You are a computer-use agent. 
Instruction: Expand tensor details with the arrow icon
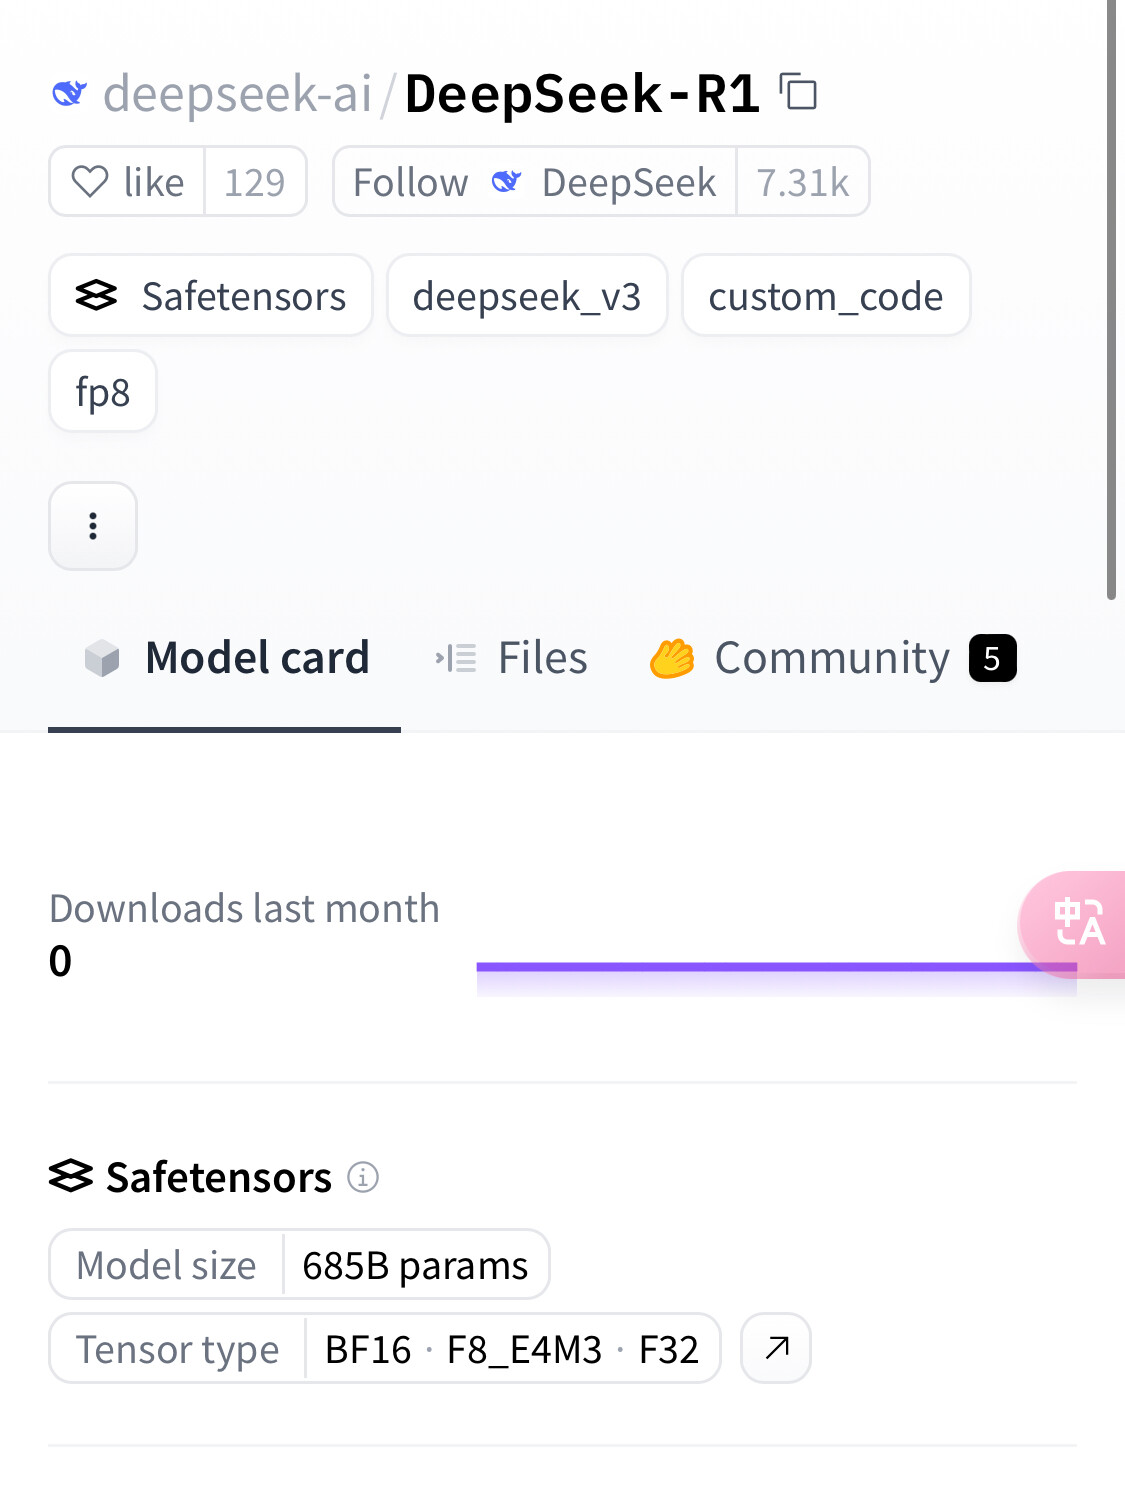tap(776, 1348)
